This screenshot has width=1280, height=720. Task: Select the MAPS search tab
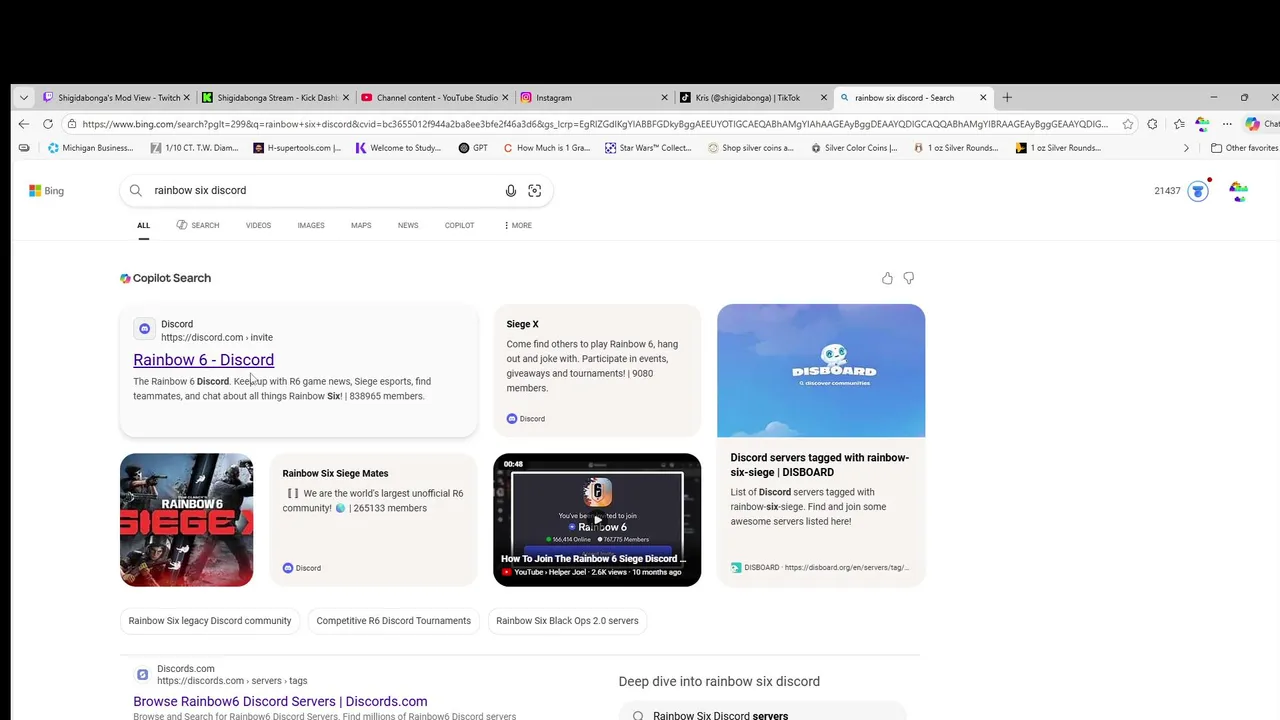(361, 225)
